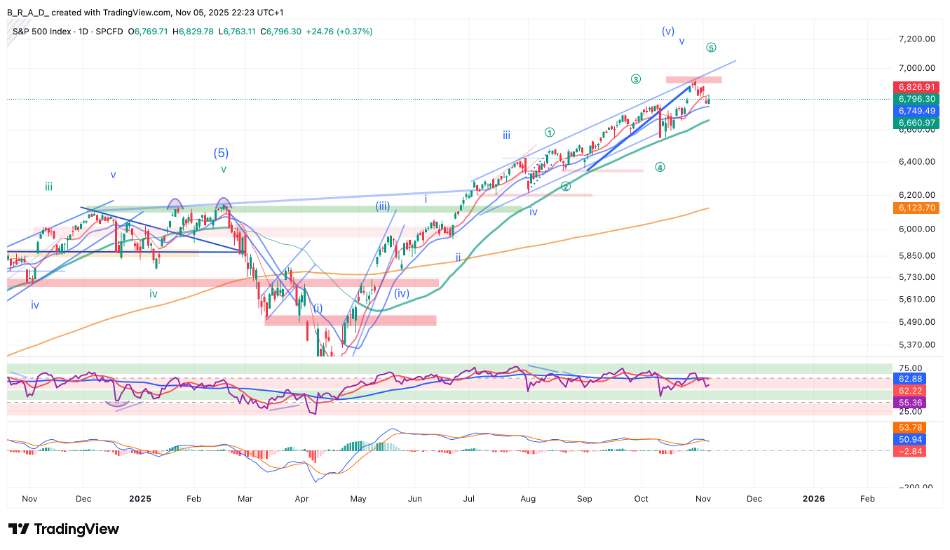Click the blue 6,749.49 price tag
950x550 pixels.
tap(916, 111)
